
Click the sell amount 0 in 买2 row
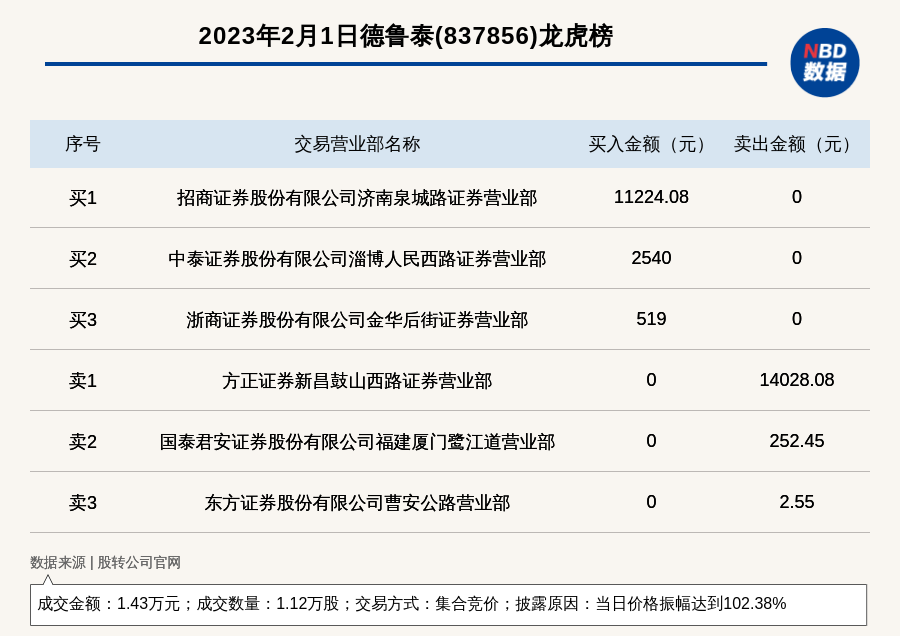click(x=797, y=258)
